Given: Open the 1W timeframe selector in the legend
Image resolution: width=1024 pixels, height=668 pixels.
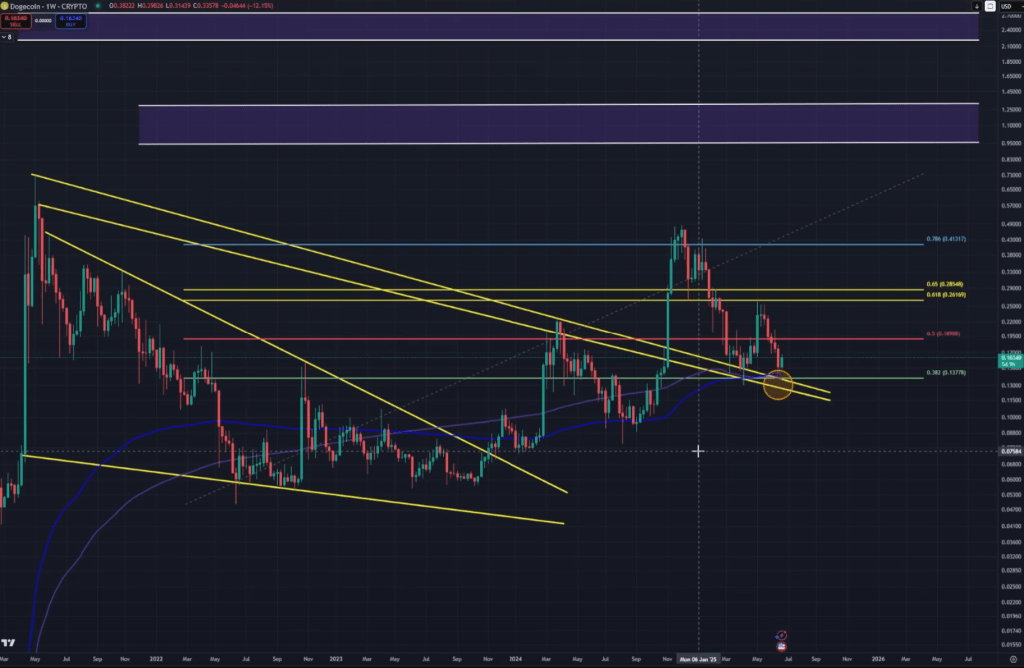Looking at the screenshot, I should 52,6.
